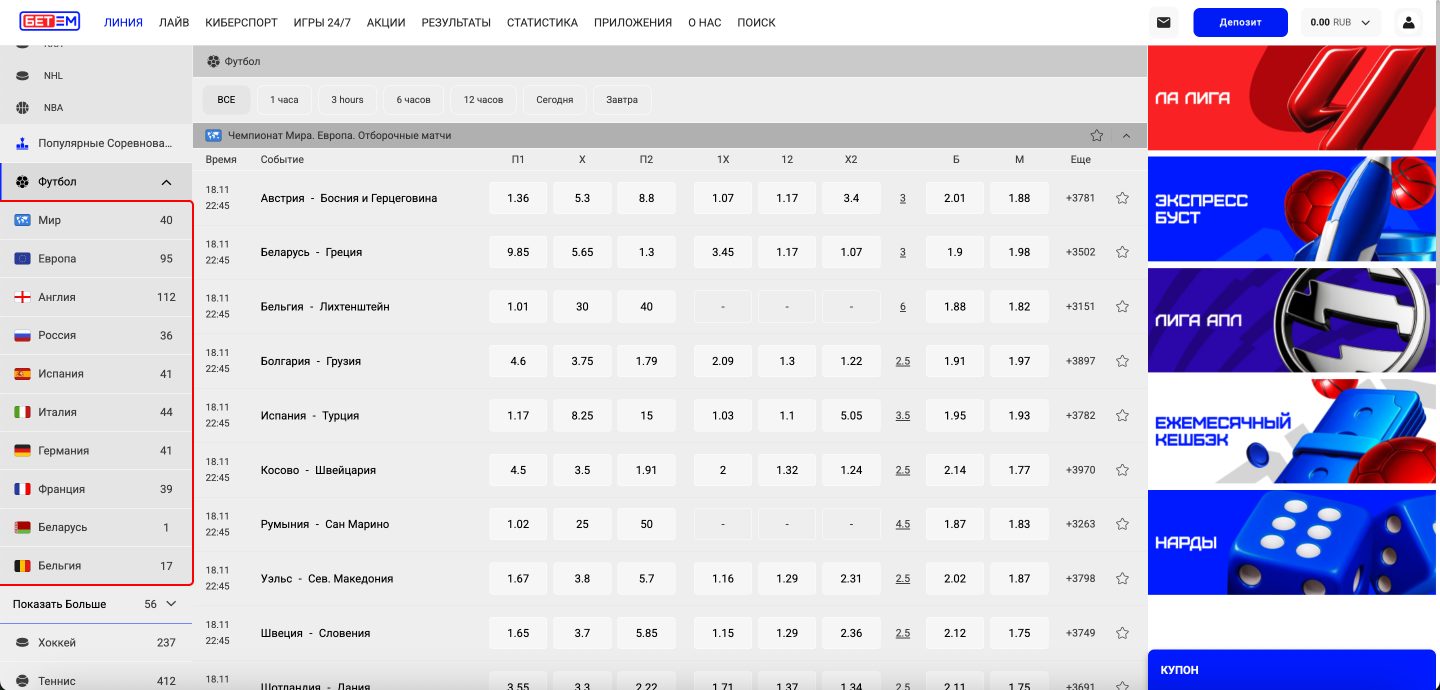
Task: Click the BETEM logo
Action: [49, 22]
